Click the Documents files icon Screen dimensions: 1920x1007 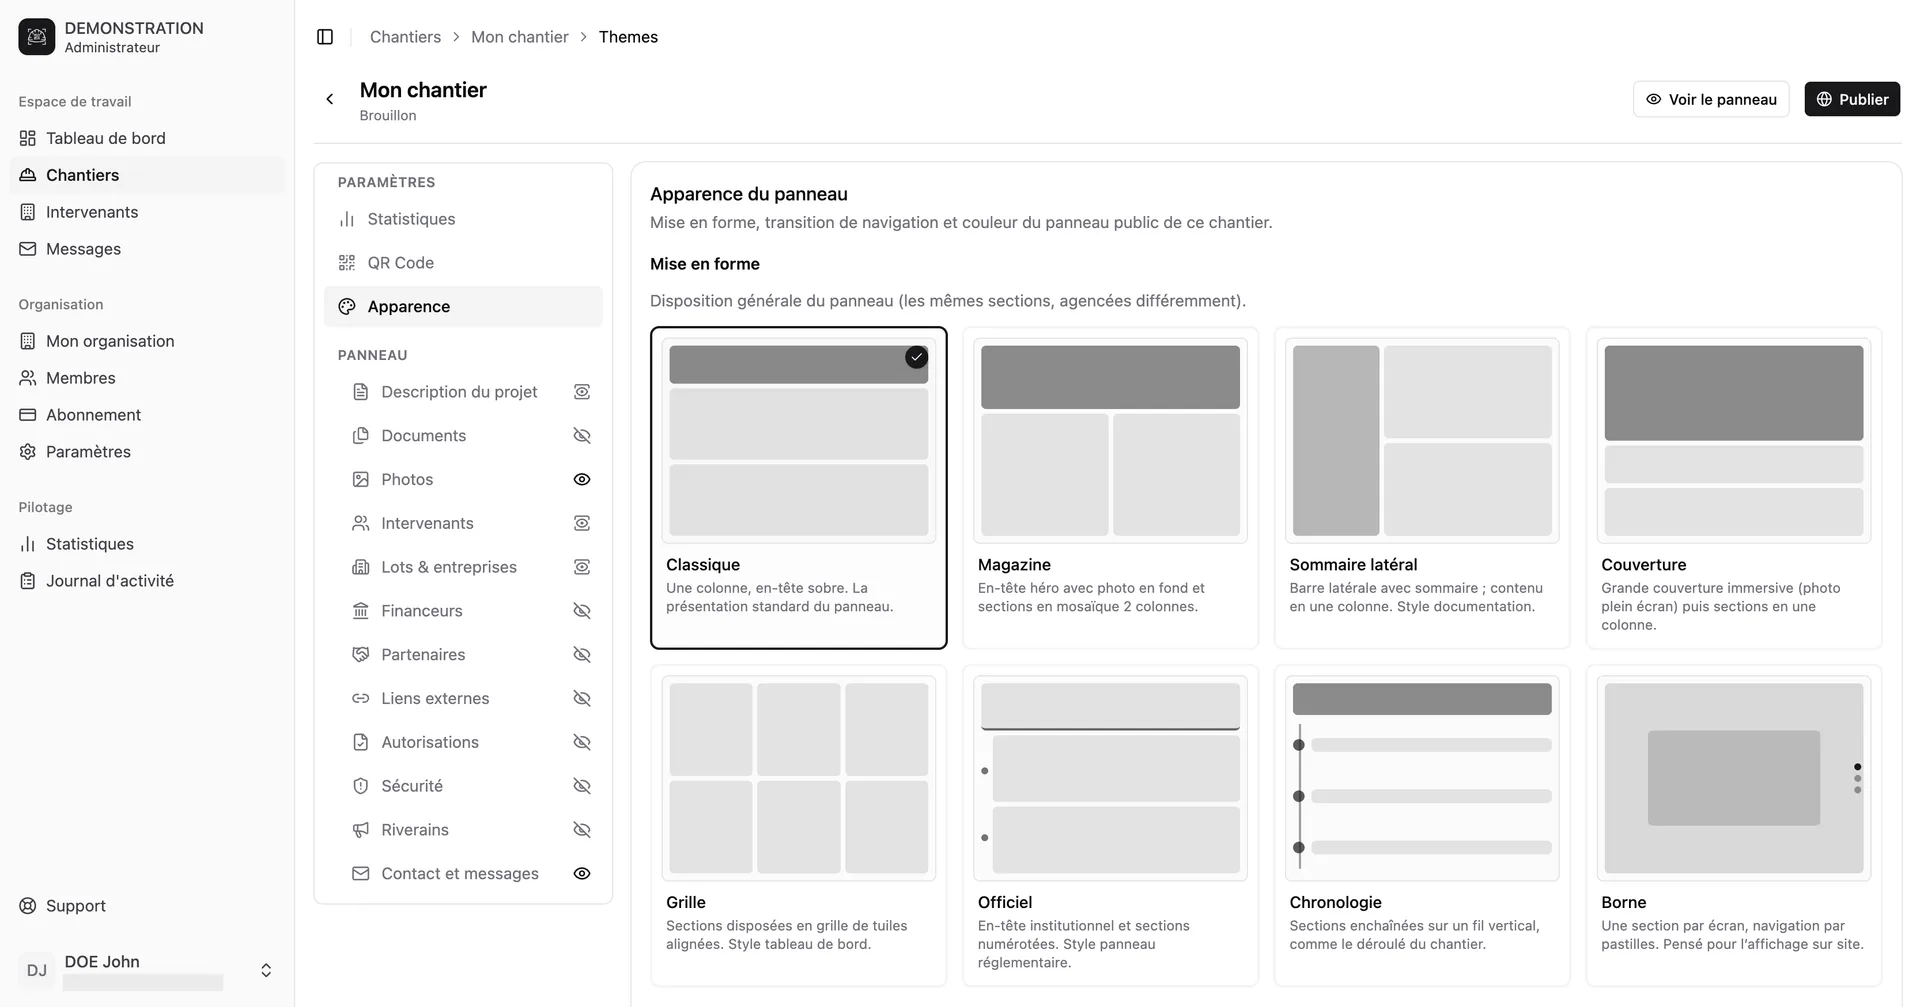click(x=361, y=436)
